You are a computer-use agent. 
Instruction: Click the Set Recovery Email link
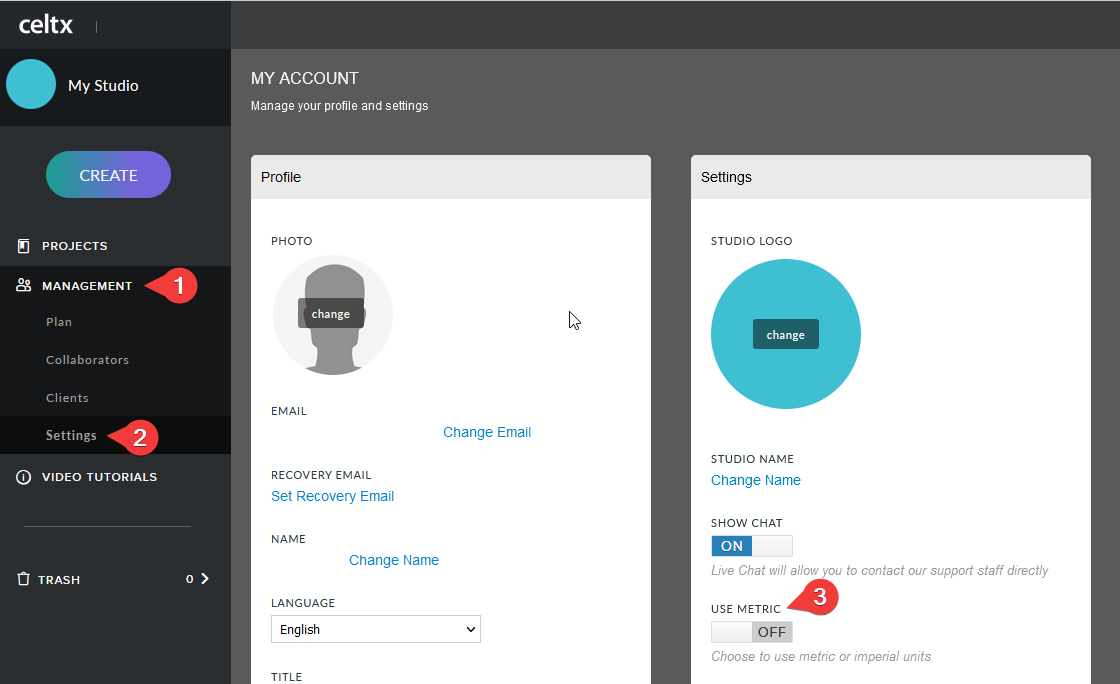332,496
